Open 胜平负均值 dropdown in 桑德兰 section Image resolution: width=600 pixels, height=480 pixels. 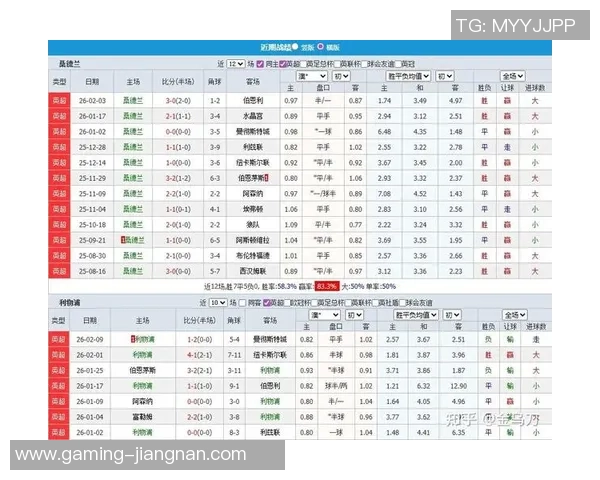coord(408,76)
